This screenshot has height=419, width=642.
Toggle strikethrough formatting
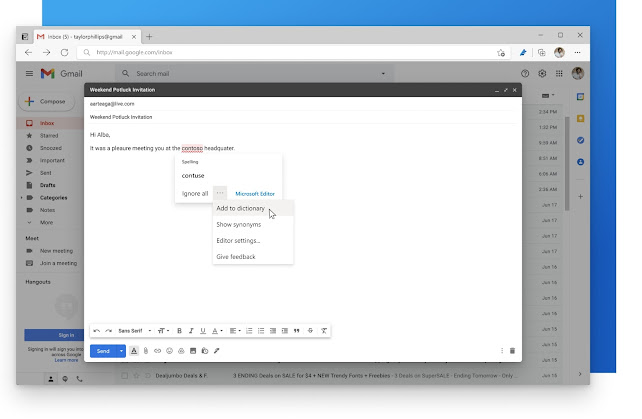(310, 331)
